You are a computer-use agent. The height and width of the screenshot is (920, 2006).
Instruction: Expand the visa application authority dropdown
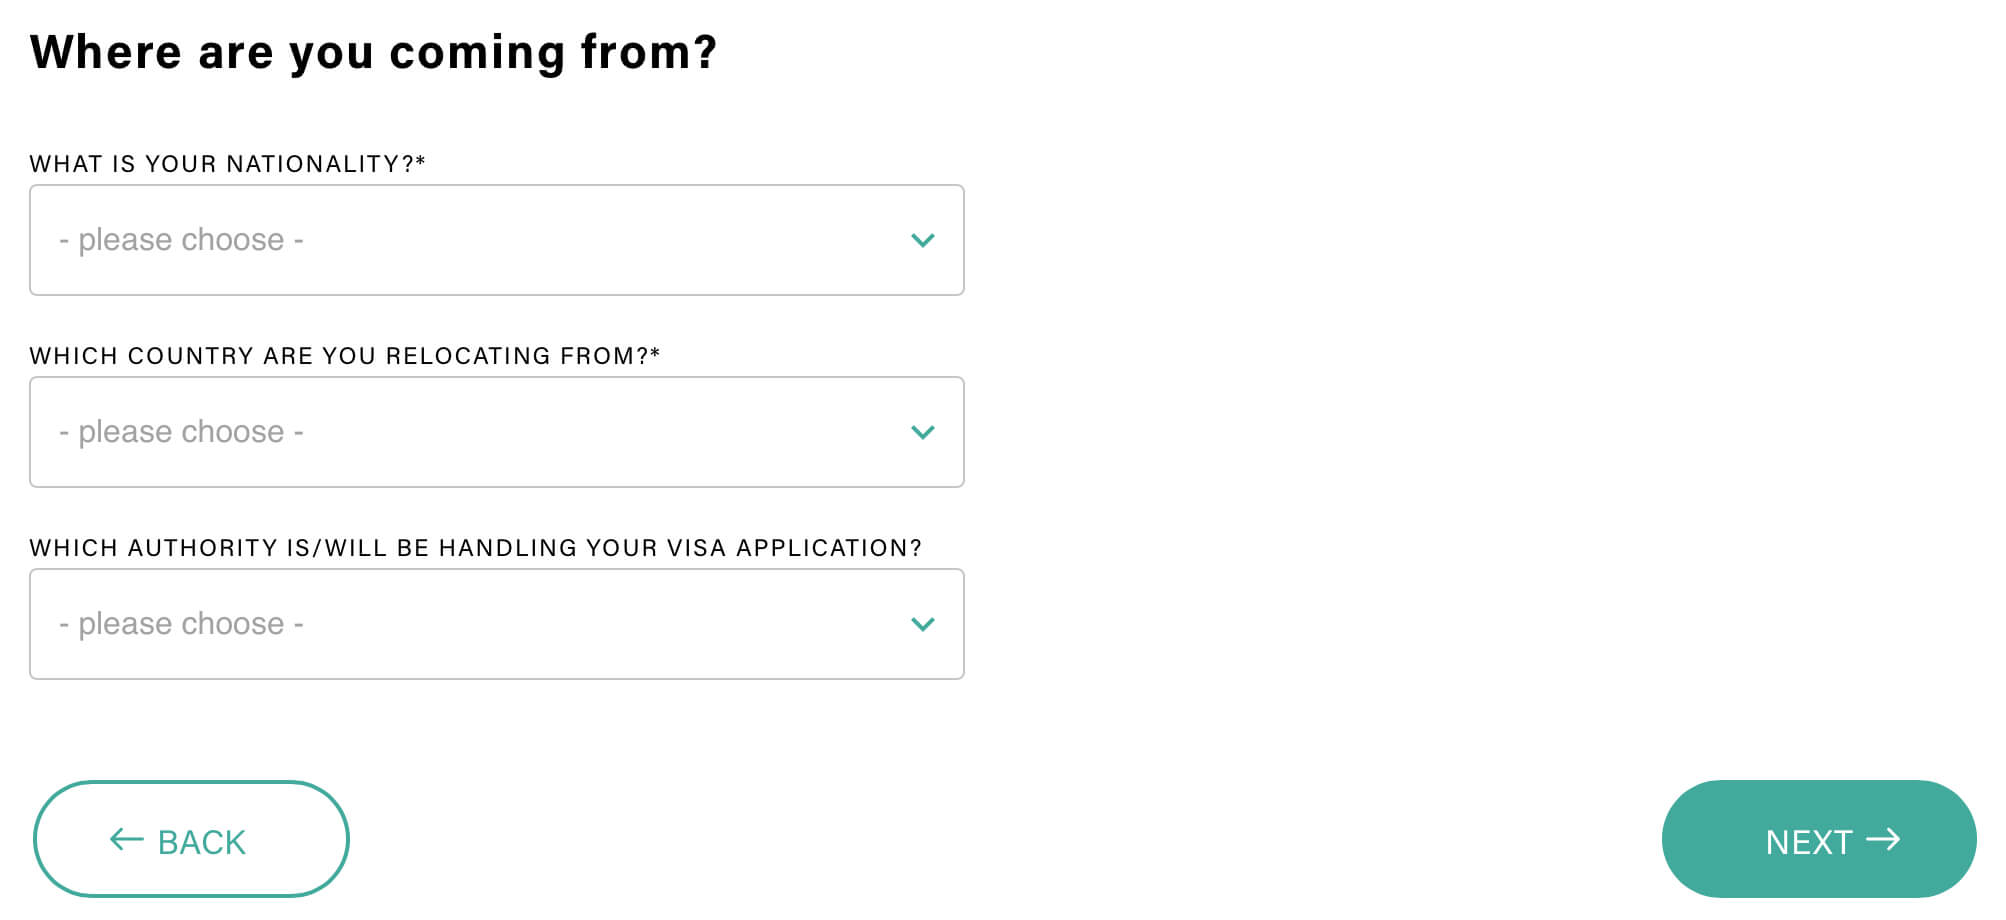[497, 624]
